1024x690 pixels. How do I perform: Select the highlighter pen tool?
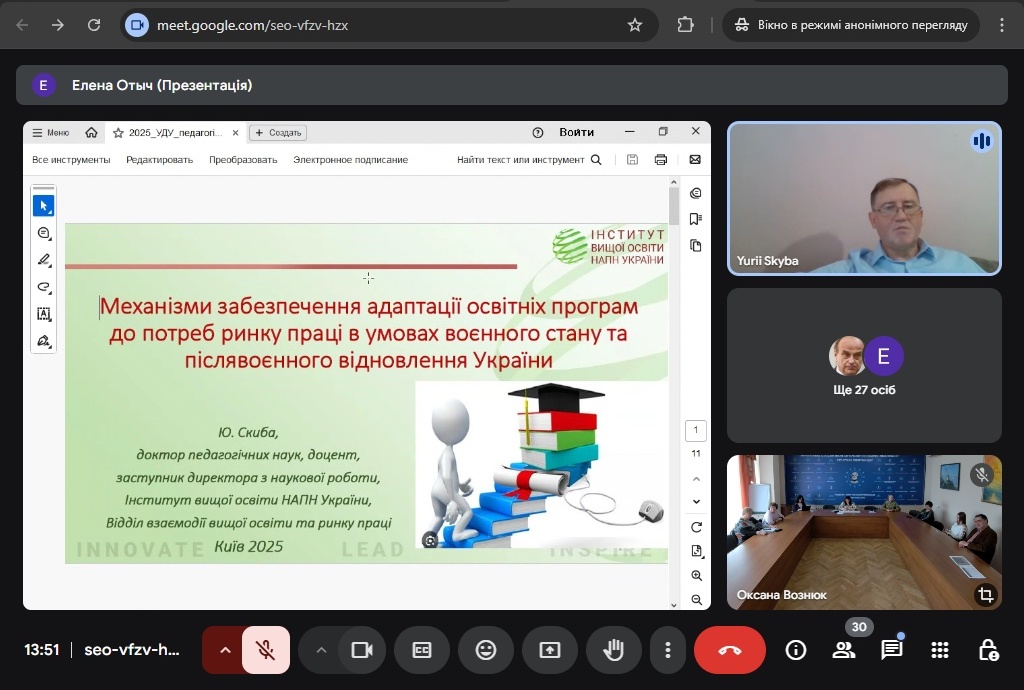pos(44,260)
